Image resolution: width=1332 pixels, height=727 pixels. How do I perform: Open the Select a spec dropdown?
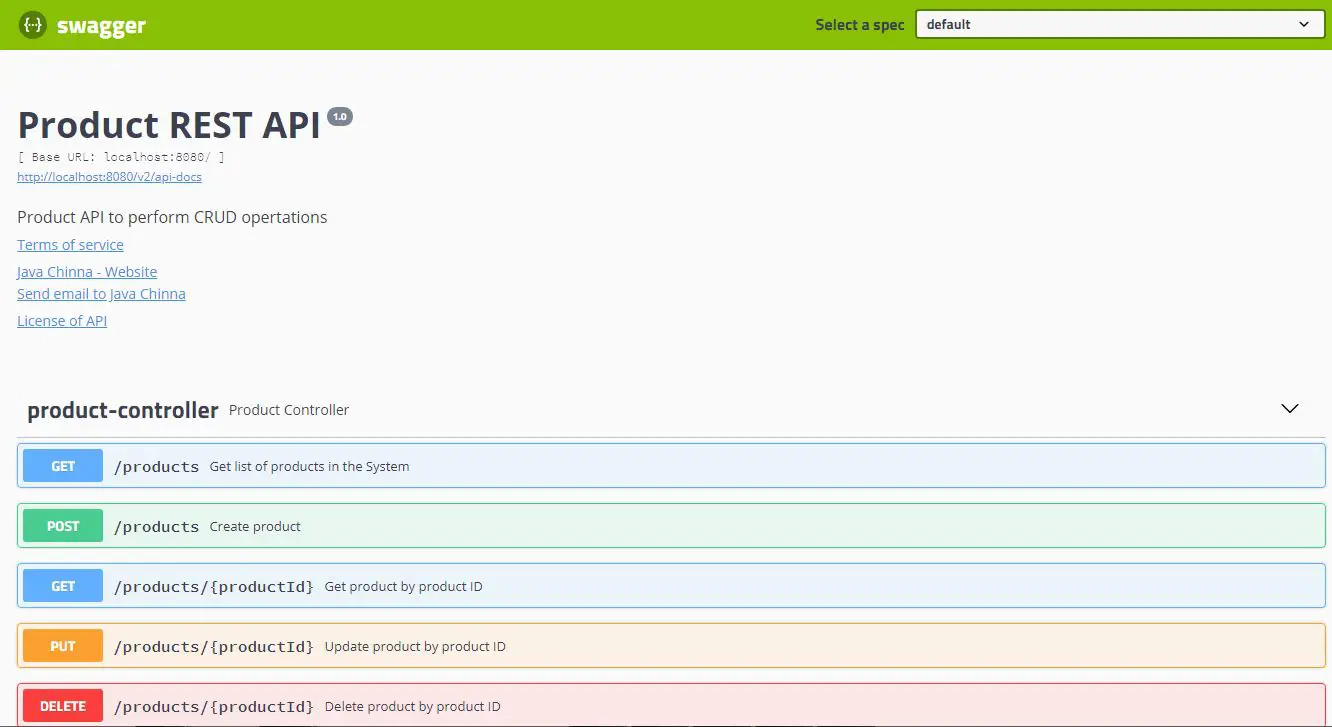[1118, 24]
